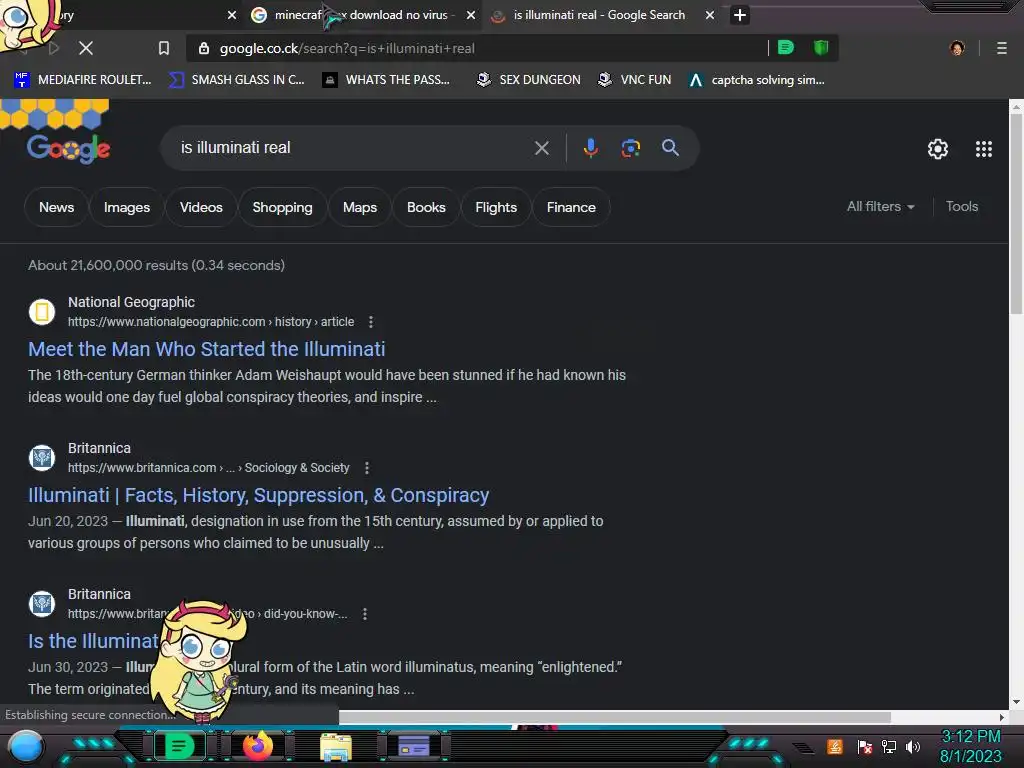Open the Start orb on taskbar
Image resolution: width=1024 pixels, height=768 pixels.
[x=26, y=748]
